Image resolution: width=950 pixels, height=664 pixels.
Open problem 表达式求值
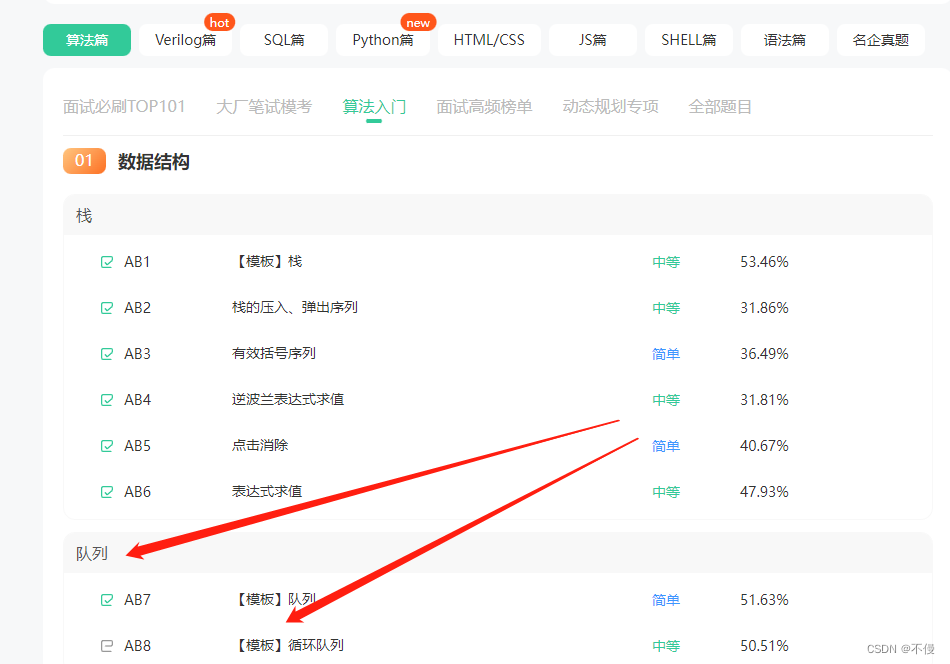tap(267, 492)
